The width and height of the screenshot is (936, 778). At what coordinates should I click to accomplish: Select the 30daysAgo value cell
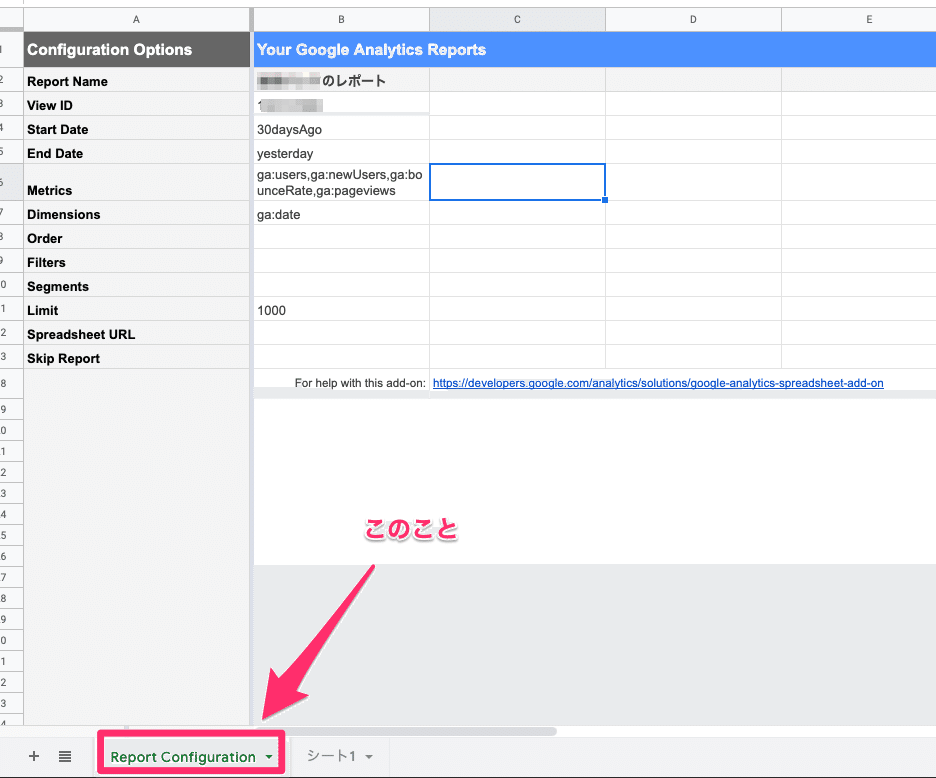point(341,128)
